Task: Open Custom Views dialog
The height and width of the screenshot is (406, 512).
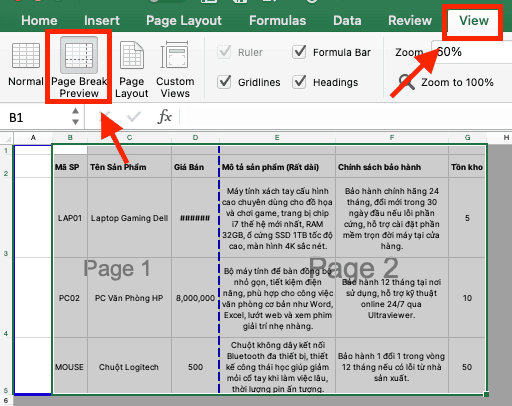Action: coord(175,69)
